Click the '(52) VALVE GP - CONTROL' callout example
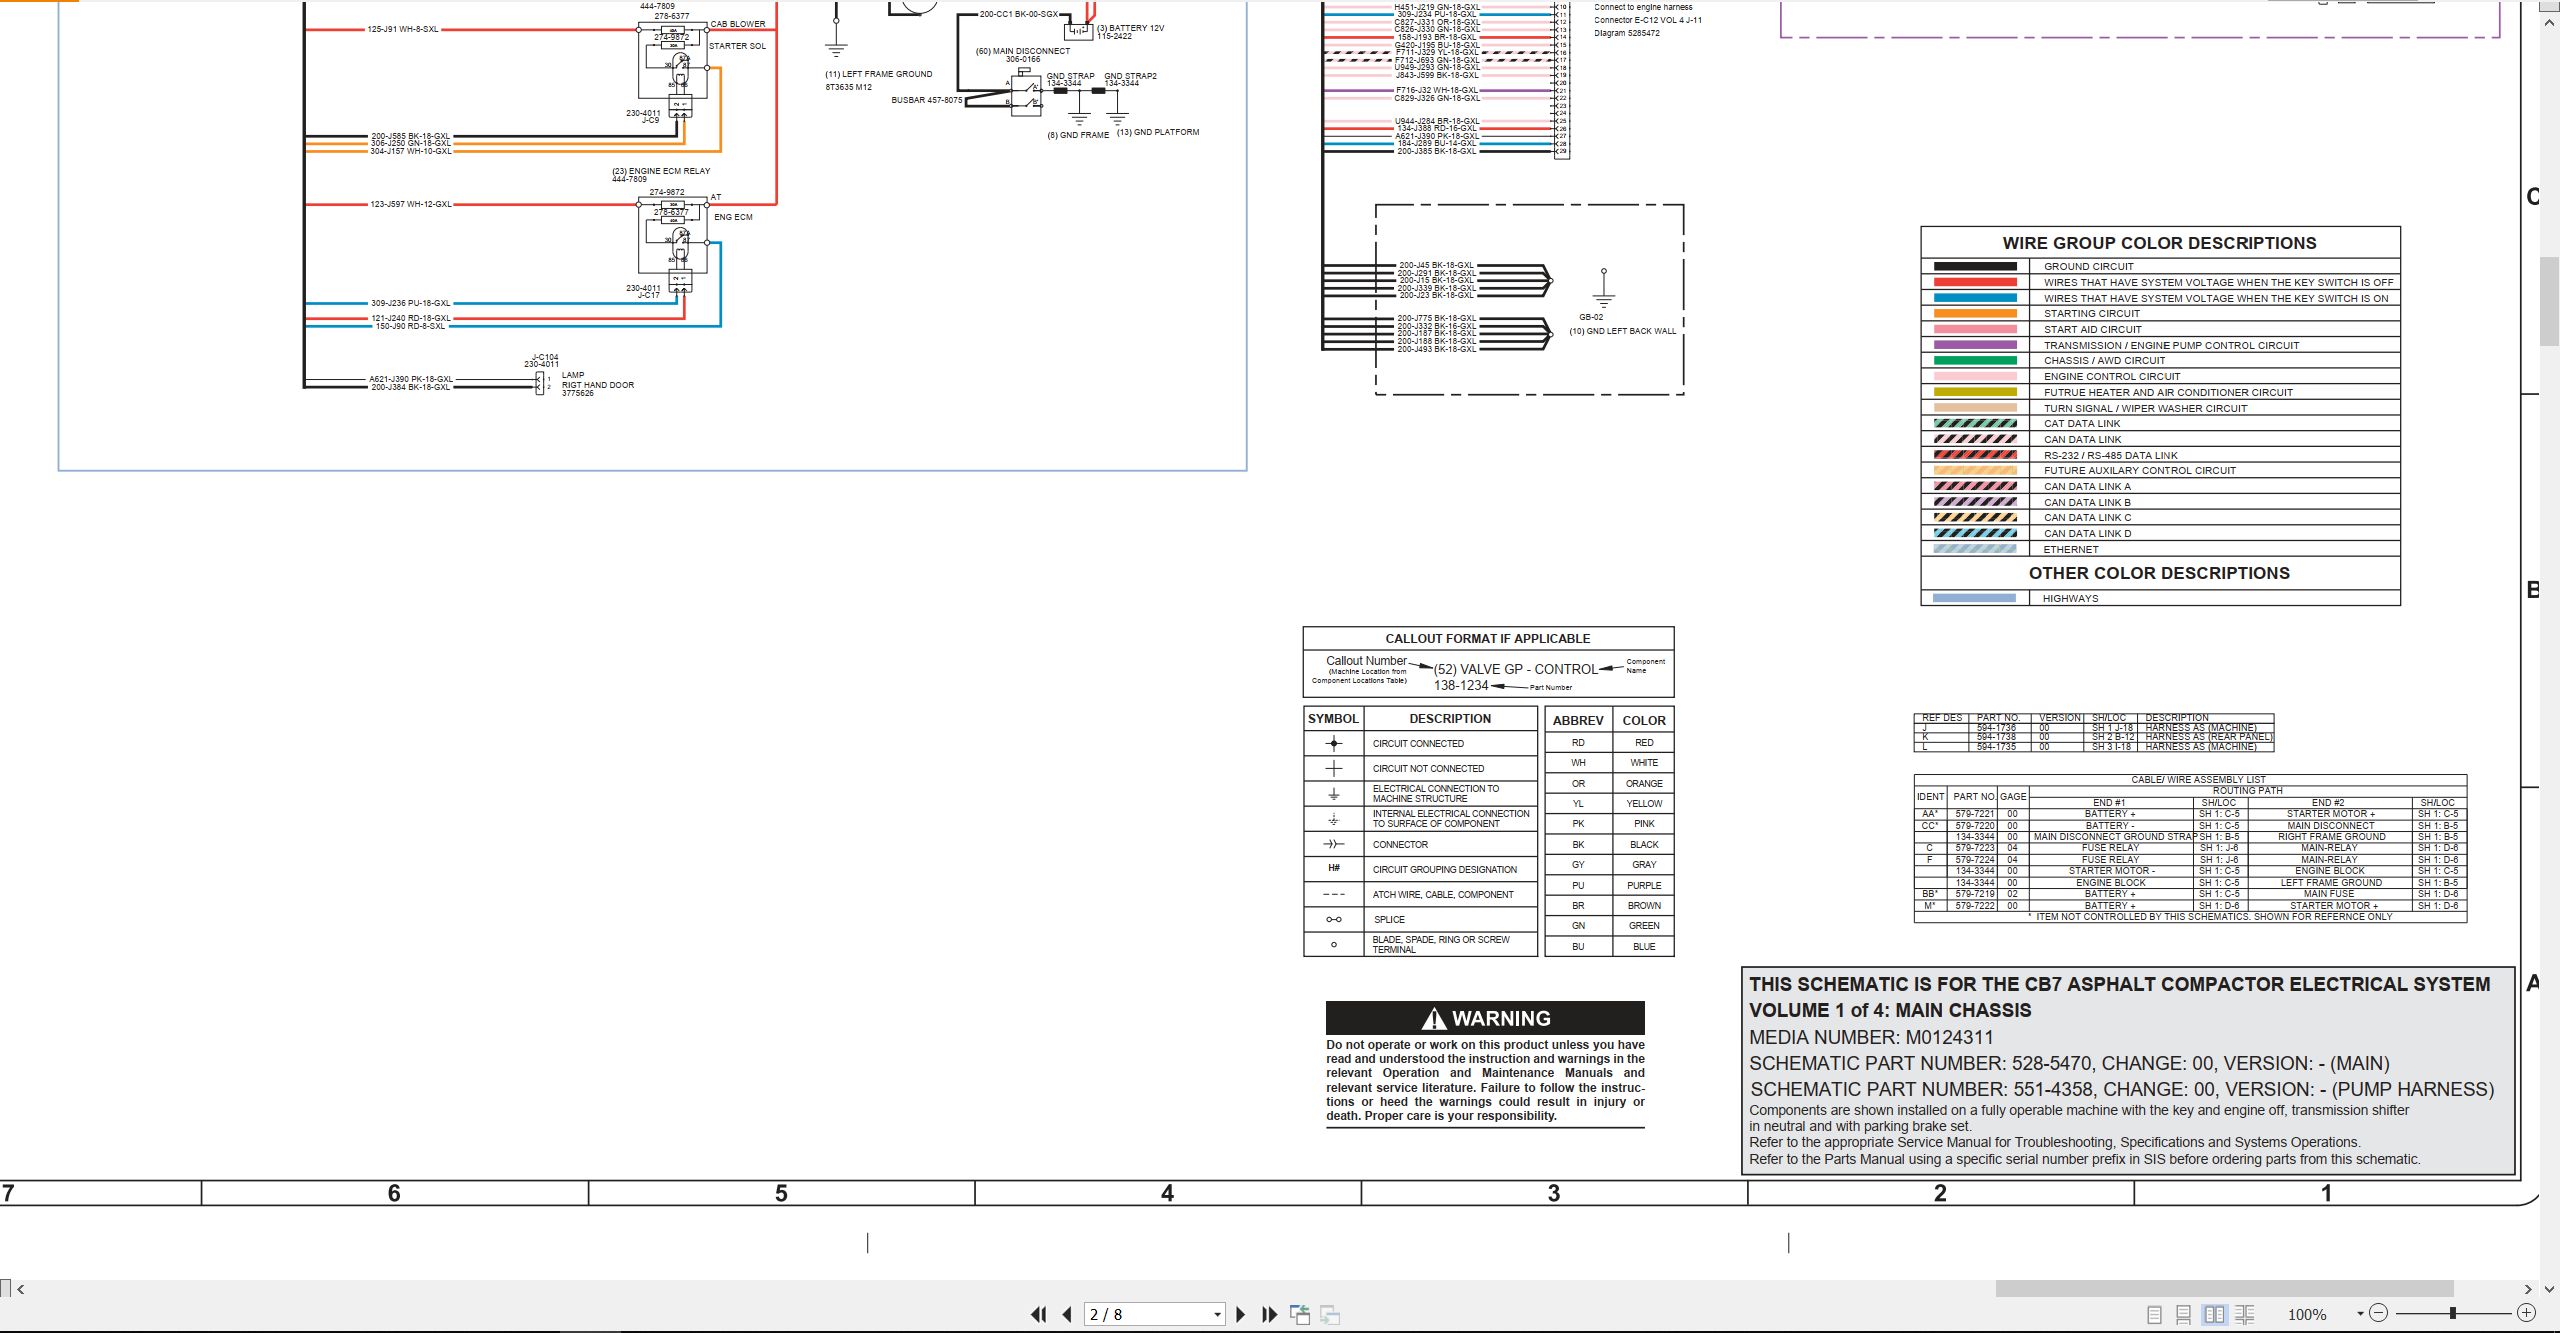 click(x=1515, y=669)
